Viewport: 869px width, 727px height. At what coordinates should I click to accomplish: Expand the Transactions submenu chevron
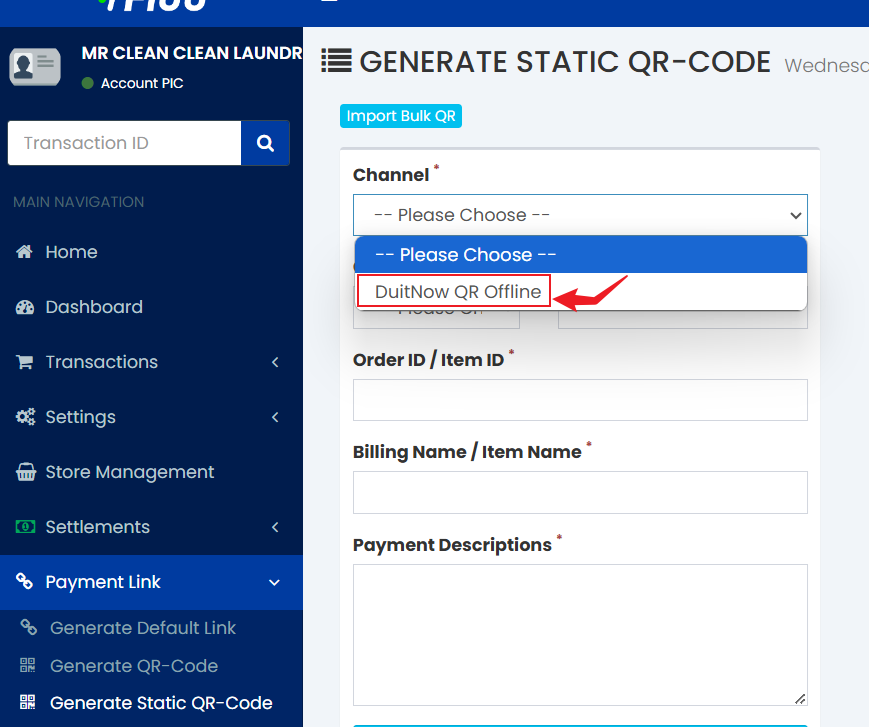click(275, 362)
